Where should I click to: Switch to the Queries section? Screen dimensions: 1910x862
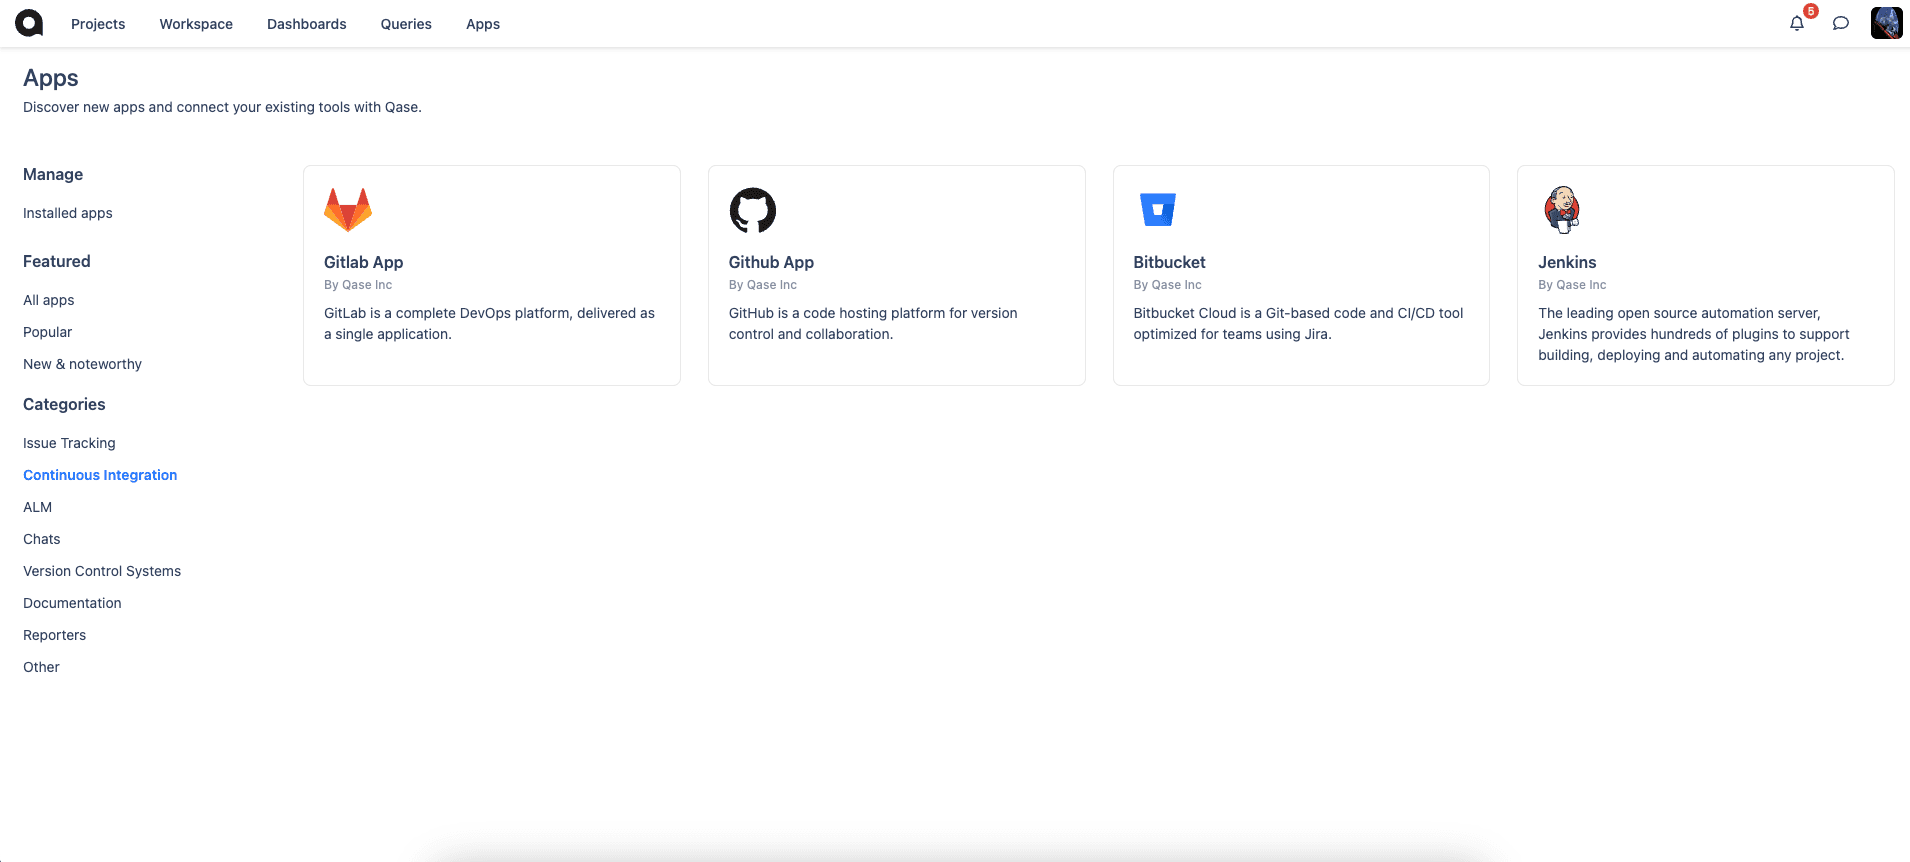(x=406, y=24)
